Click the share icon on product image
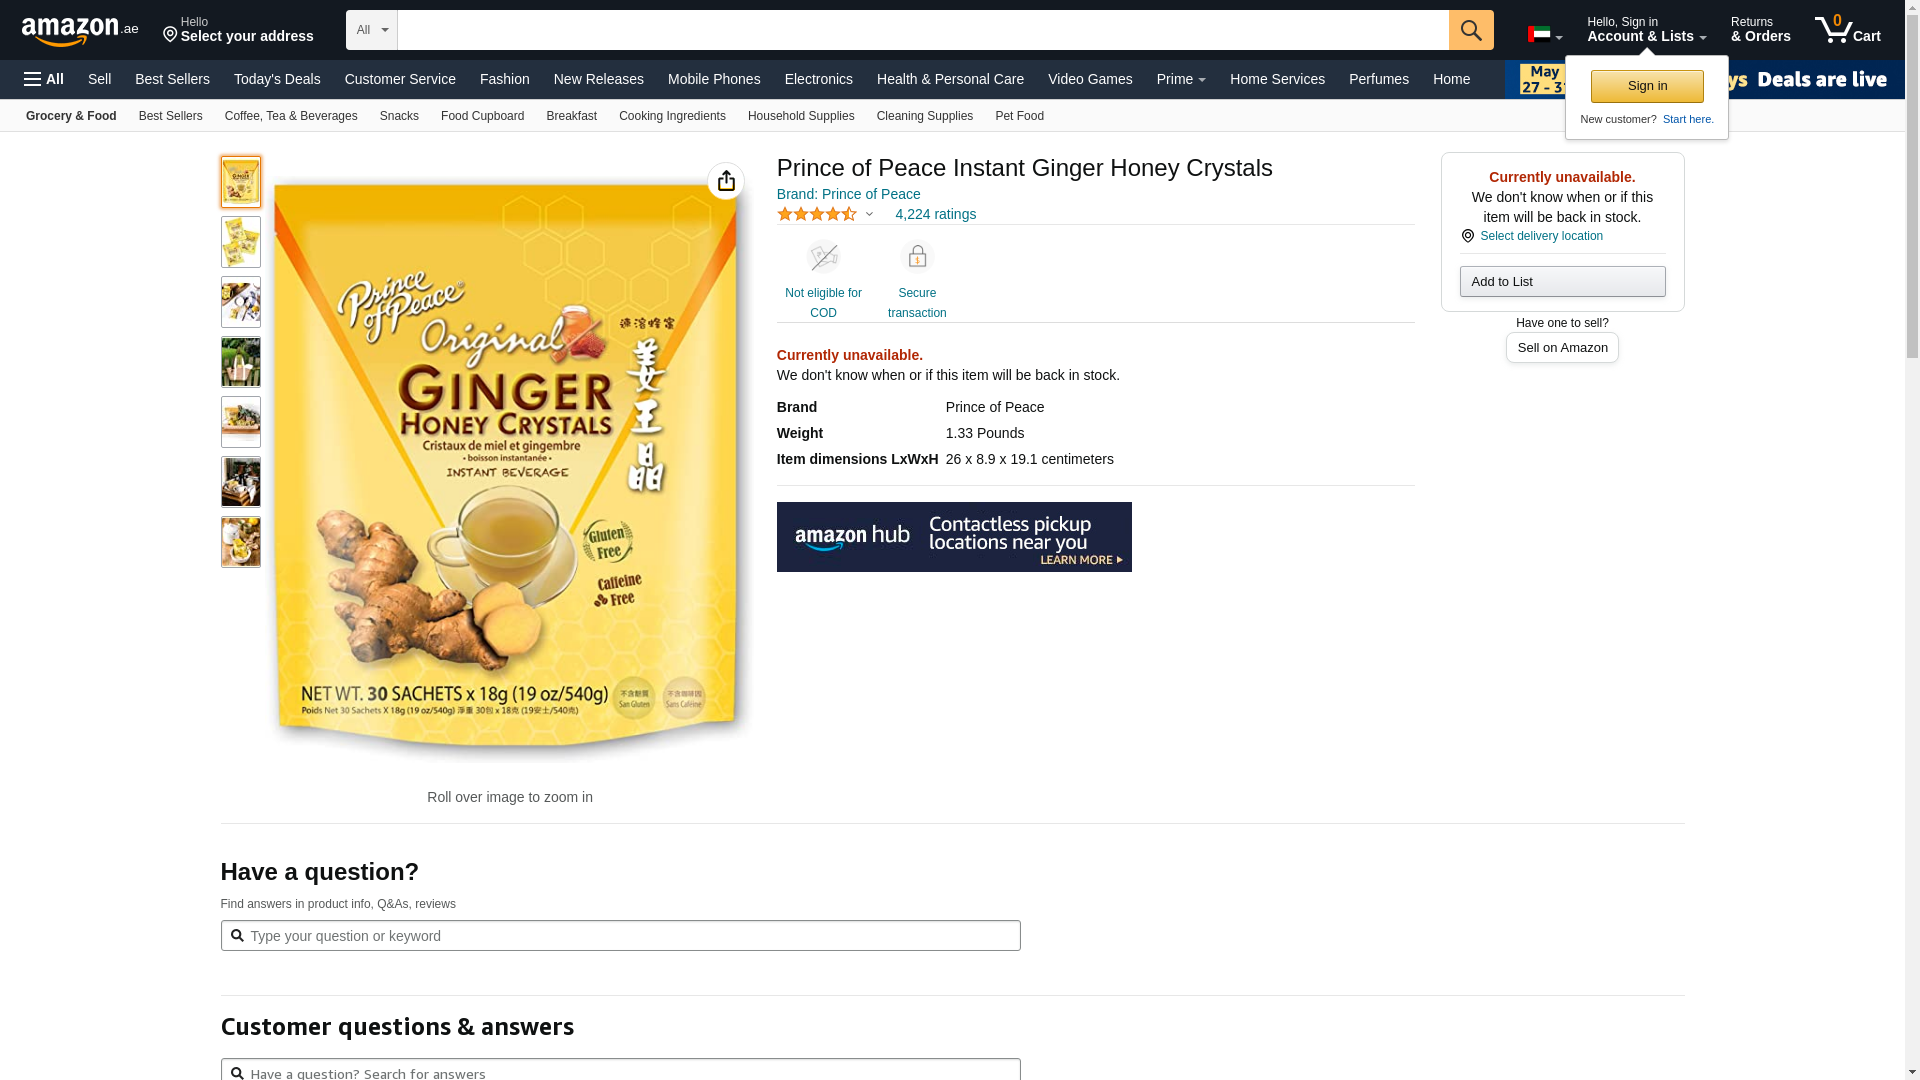This screenshot has width=1920, height=1080. 726,181
